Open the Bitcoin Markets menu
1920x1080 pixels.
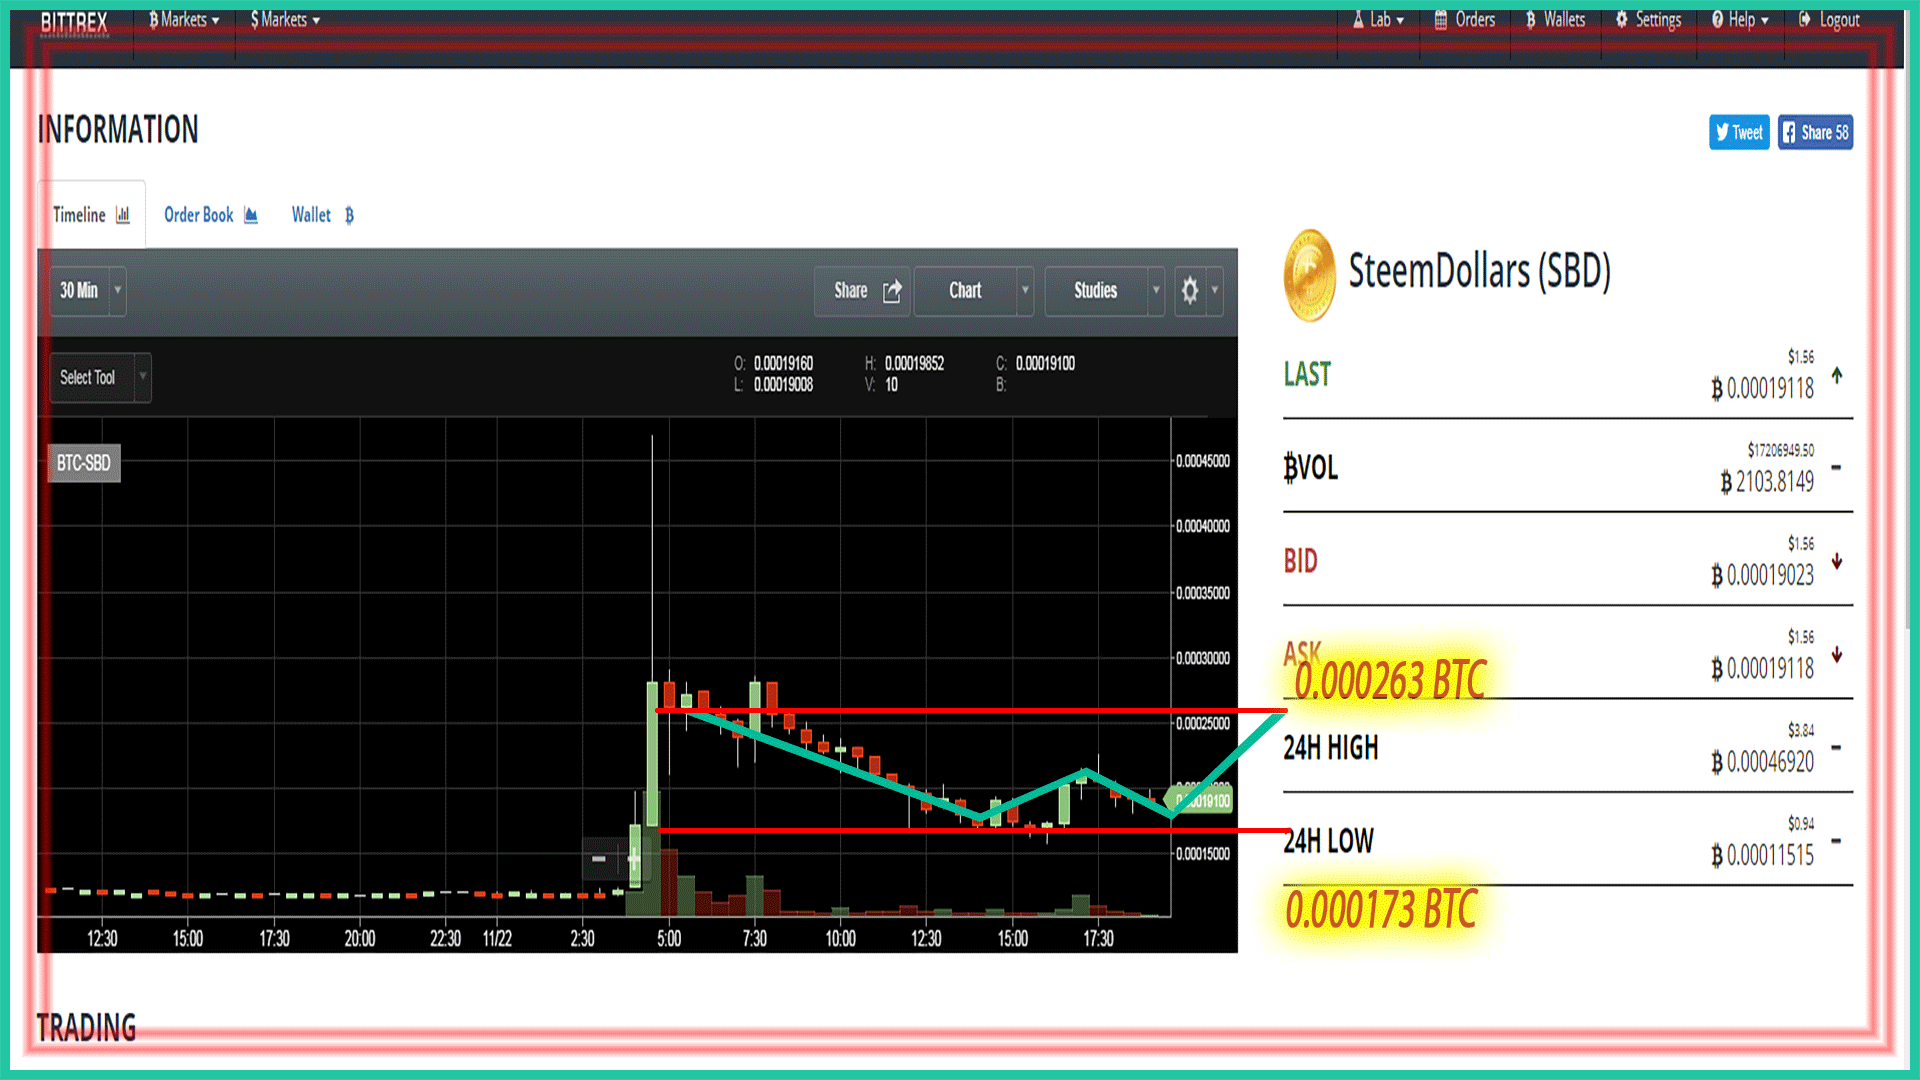point(184,20)
